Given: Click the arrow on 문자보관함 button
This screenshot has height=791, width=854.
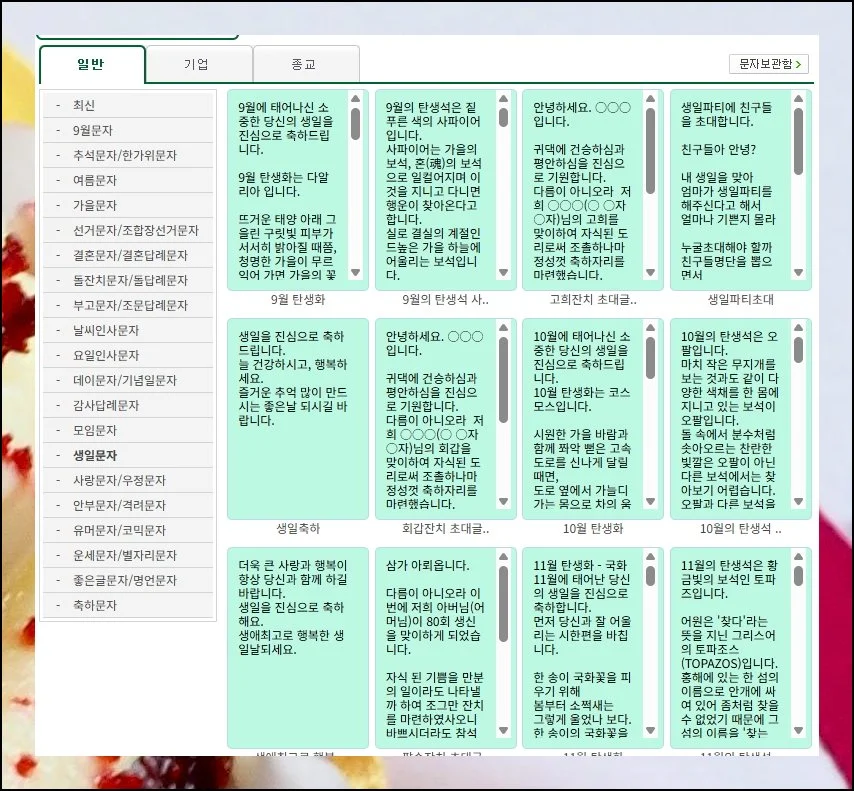Looking at the screenshot, I should click(801, 64).
